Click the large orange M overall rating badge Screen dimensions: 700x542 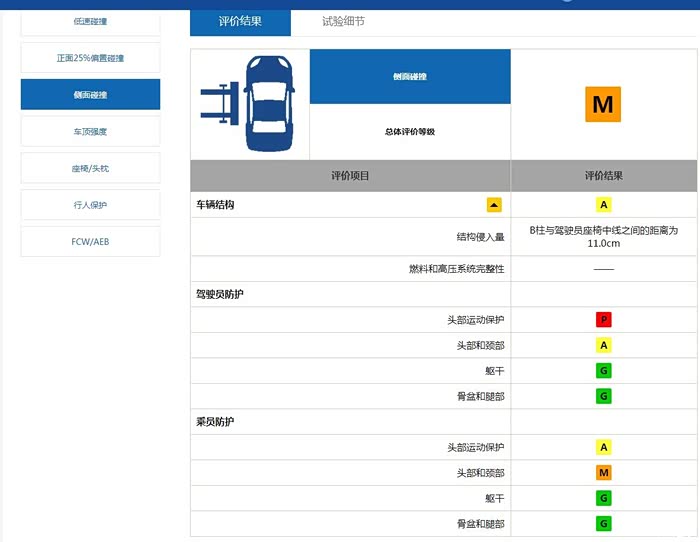pyautogui.click(x=603, y=104)
